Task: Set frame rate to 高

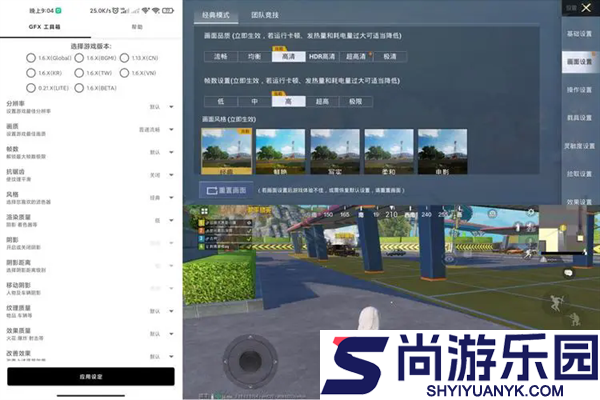Action: [x=289, y=101]
